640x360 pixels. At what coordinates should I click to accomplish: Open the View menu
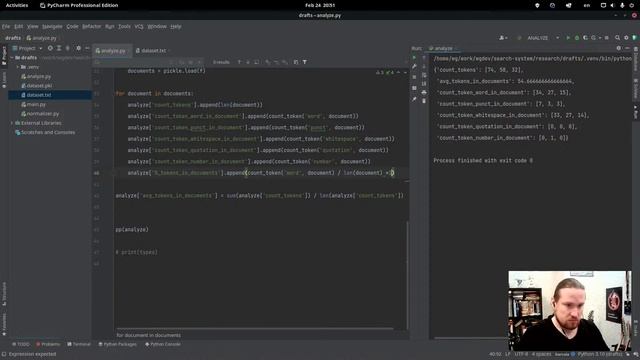(33, 27)
